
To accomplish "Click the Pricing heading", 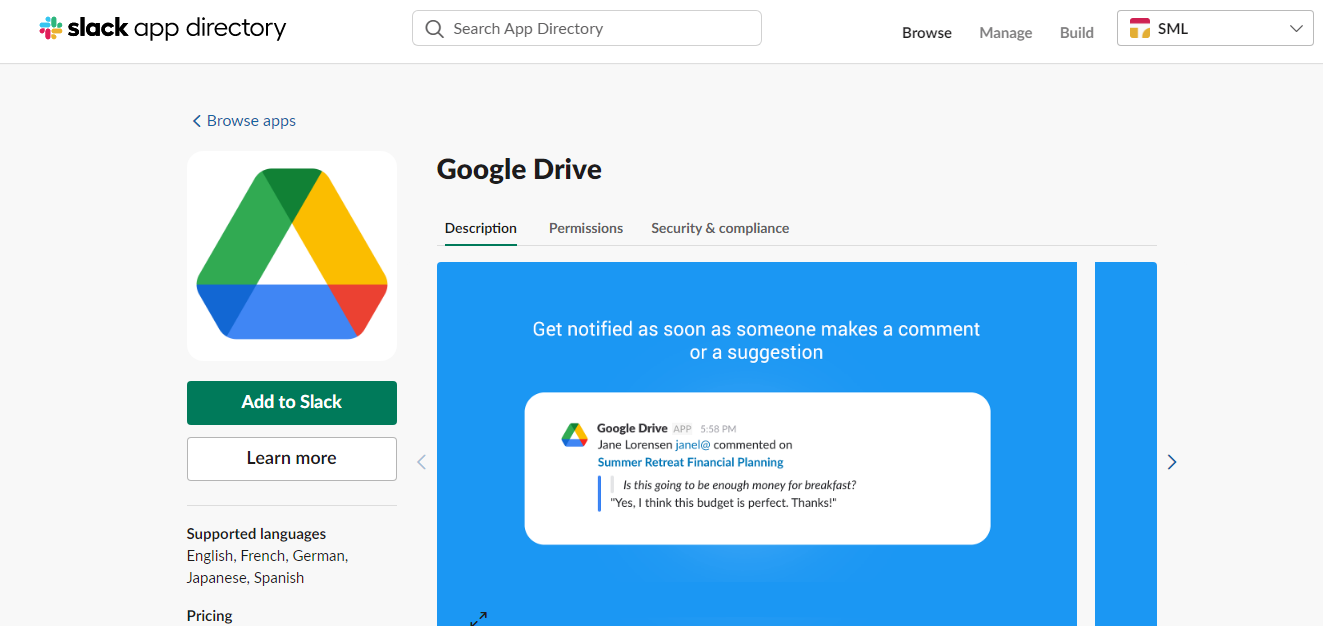I will coord(209,616).
